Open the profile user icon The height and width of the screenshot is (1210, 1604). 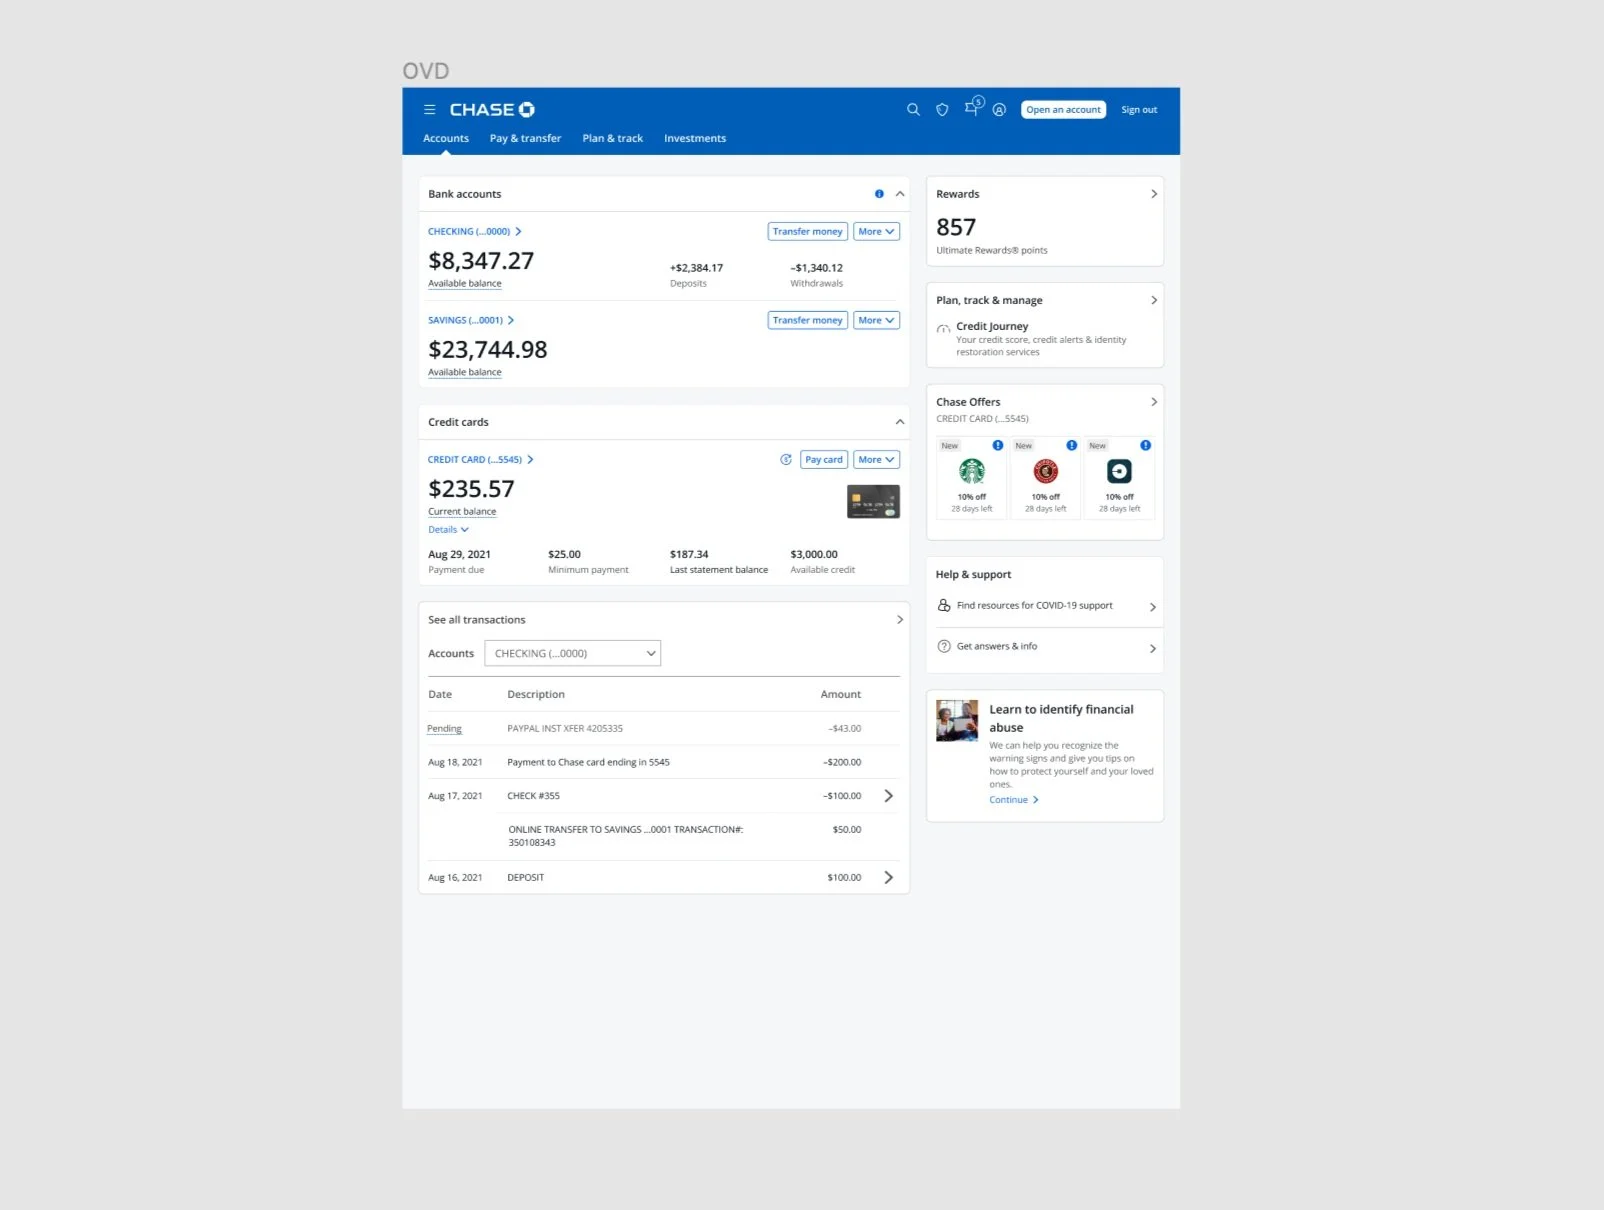pyautogui.click(x=999, y=110)
